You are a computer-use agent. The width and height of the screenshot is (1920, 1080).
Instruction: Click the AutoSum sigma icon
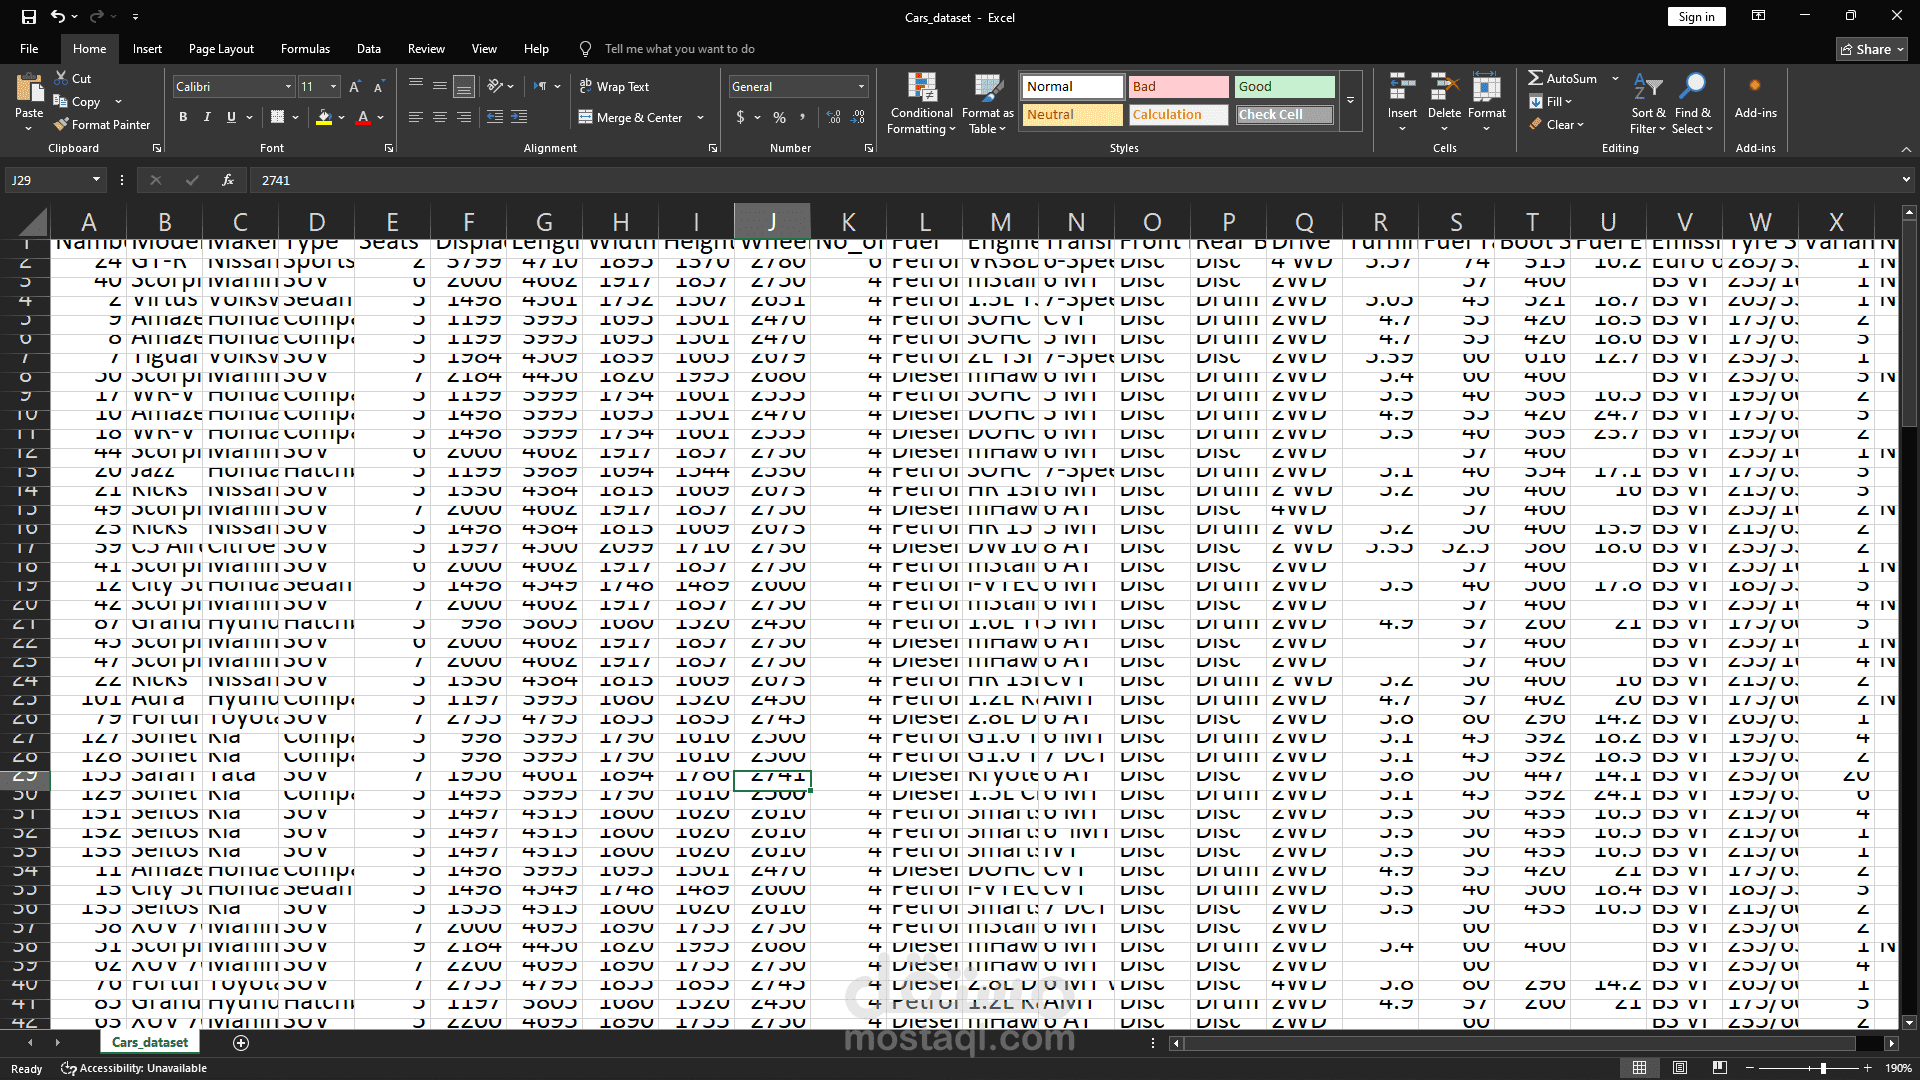[1535, 78]
